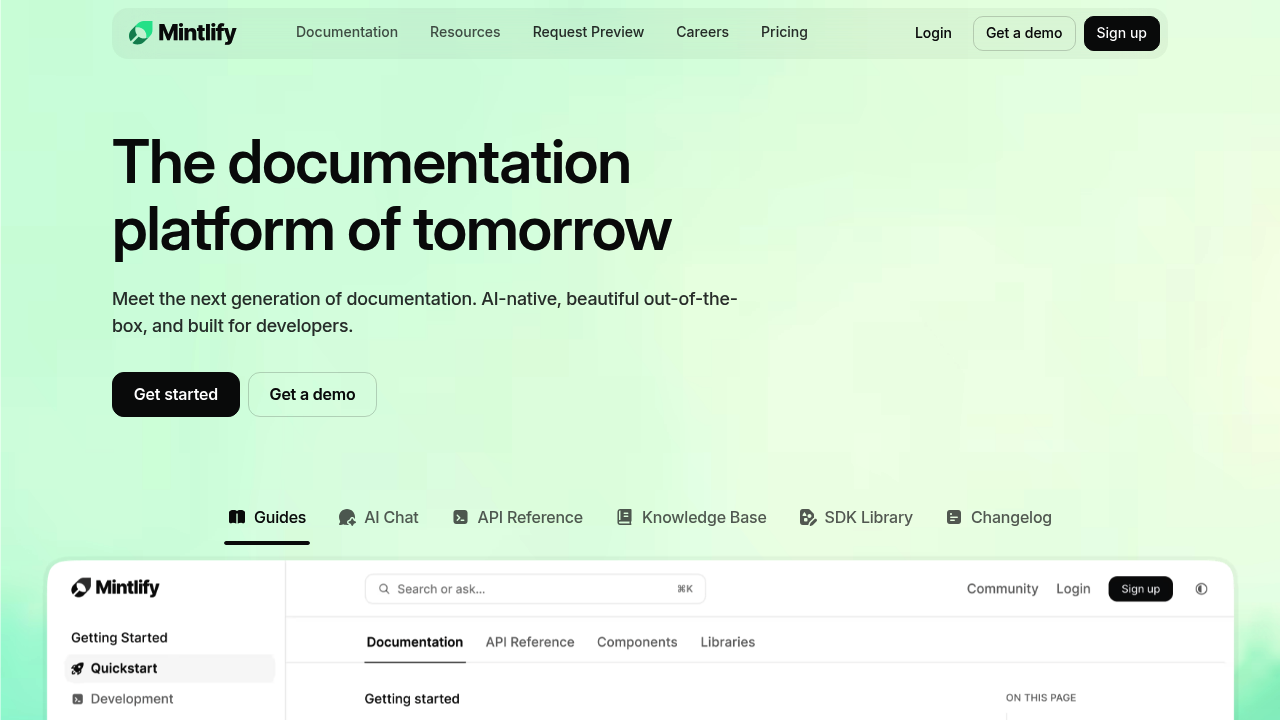The width and height of the screenshot is (1280, 720).
Task: Click the Get started button
Action: tap(175, 394)
